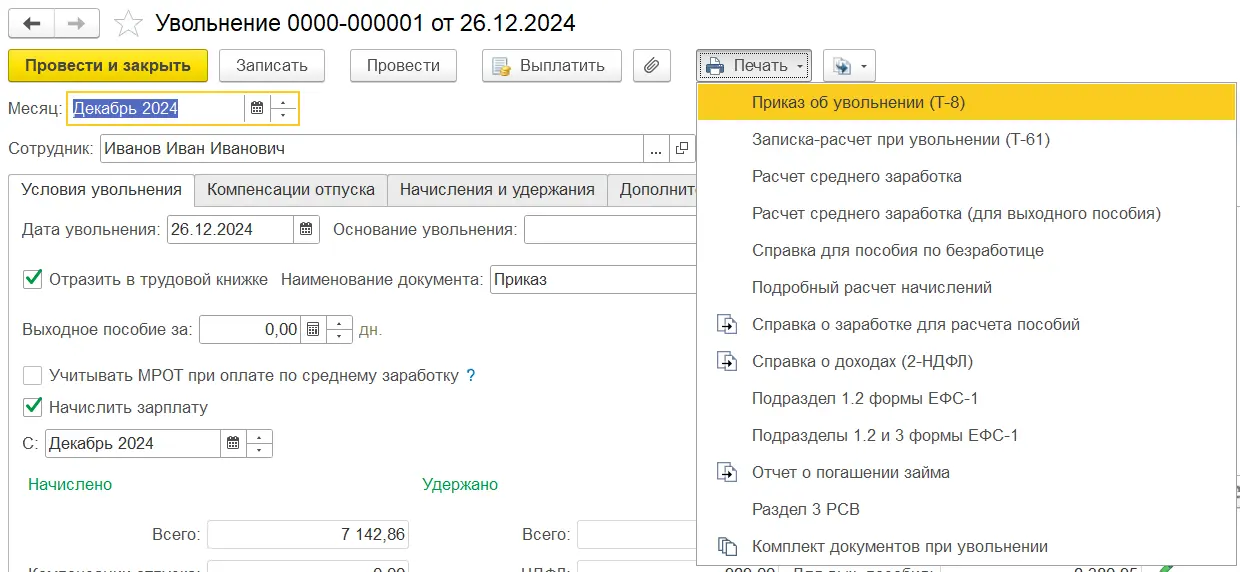The image size is (1240, 572).
Task: Enable Учитывать МРОТ при оплате checkbox
Action: (33, 376)
